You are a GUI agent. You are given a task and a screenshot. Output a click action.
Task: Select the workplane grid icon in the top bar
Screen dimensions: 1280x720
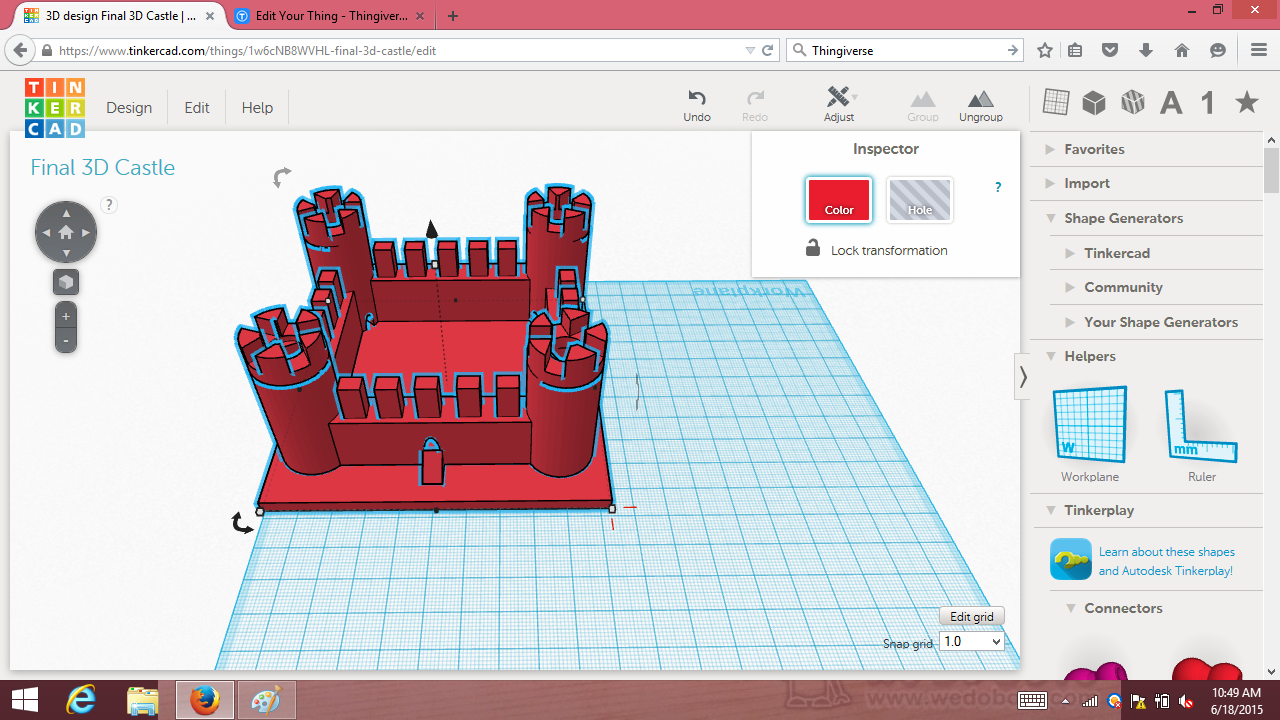click(x=1056, y=102)
